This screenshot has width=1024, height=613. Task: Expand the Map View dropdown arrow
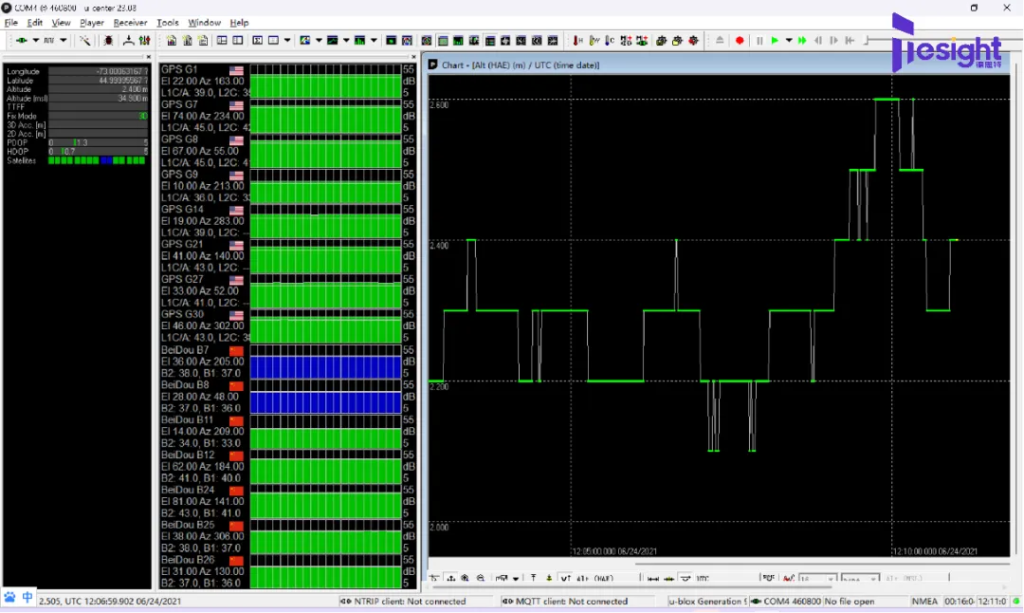[319, 40]
